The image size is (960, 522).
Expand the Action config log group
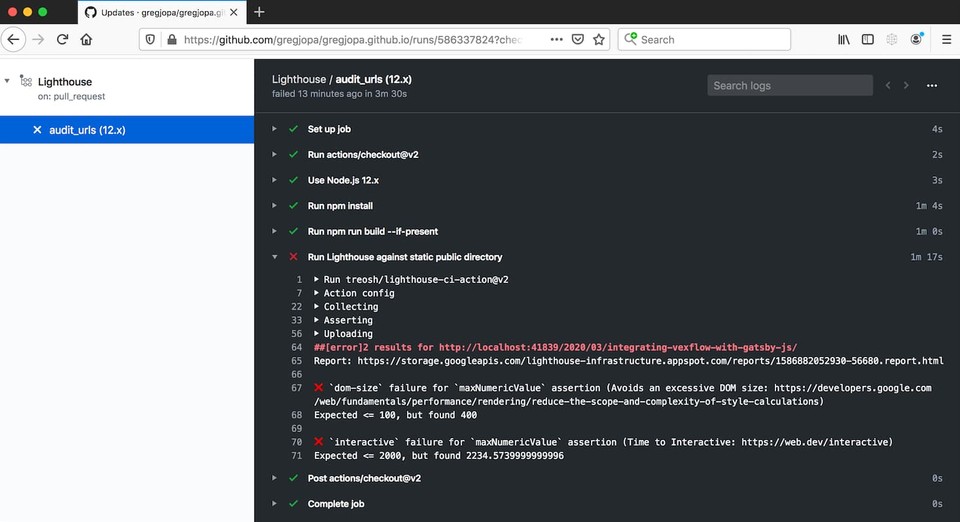(x=317, y=293)
